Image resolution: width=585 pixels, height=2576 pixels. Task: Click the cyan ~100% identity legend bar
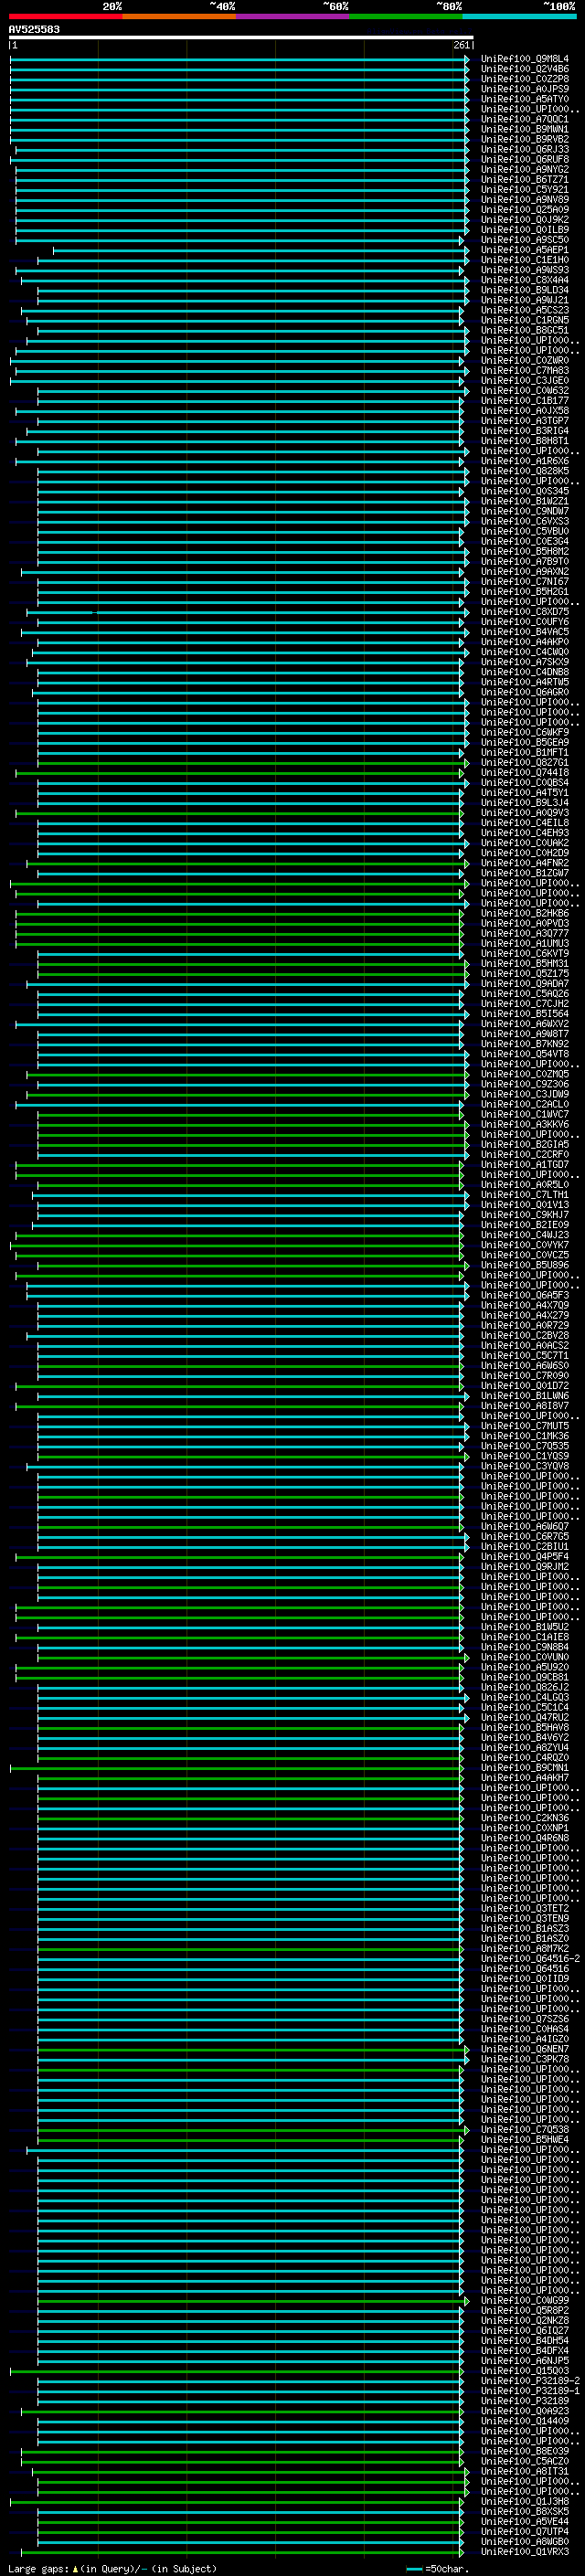518,17
